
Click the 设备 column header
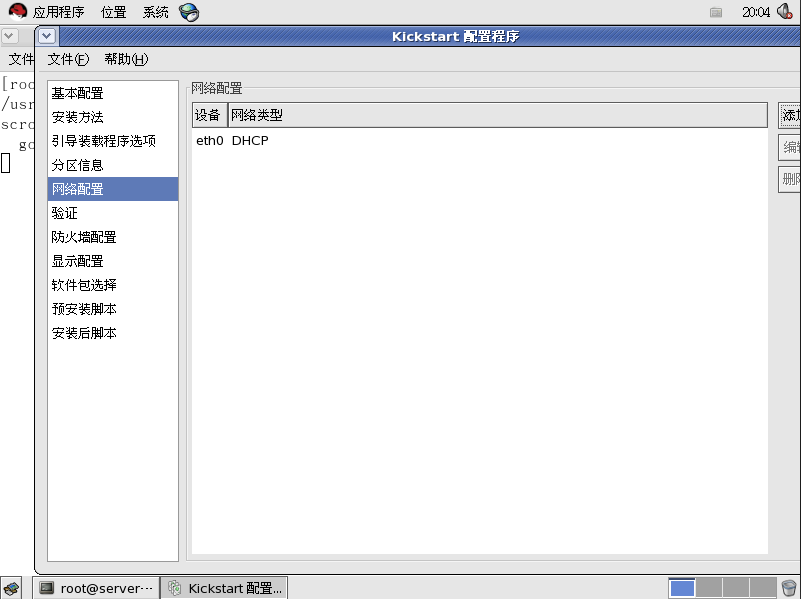pos(209,115)
